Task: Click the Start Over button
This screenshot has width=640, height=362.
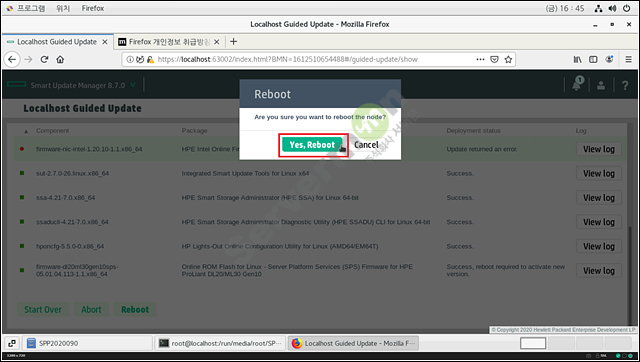Action: pyautogui.click(x=43, y=310)
